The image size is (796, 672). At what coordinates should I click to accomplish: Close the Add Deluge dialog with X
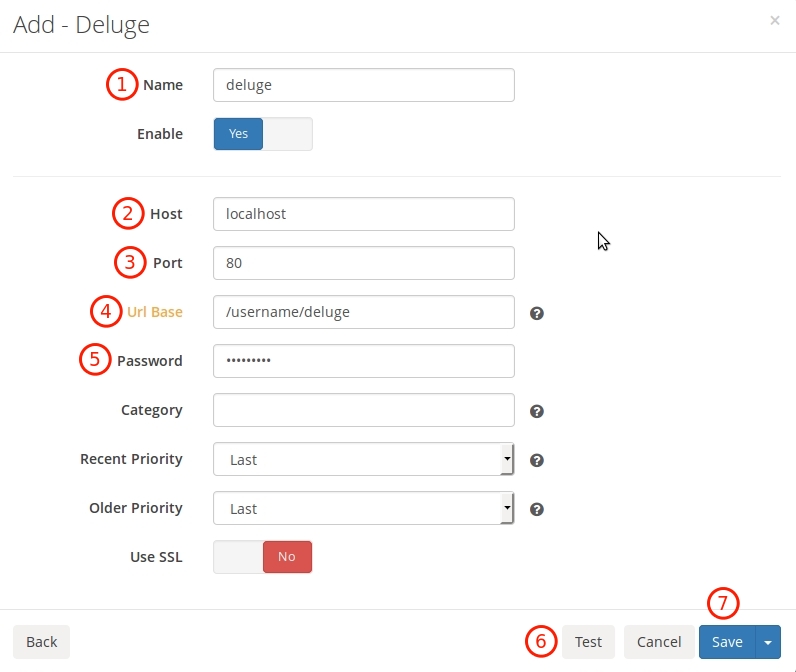click(x=775, y=20)
